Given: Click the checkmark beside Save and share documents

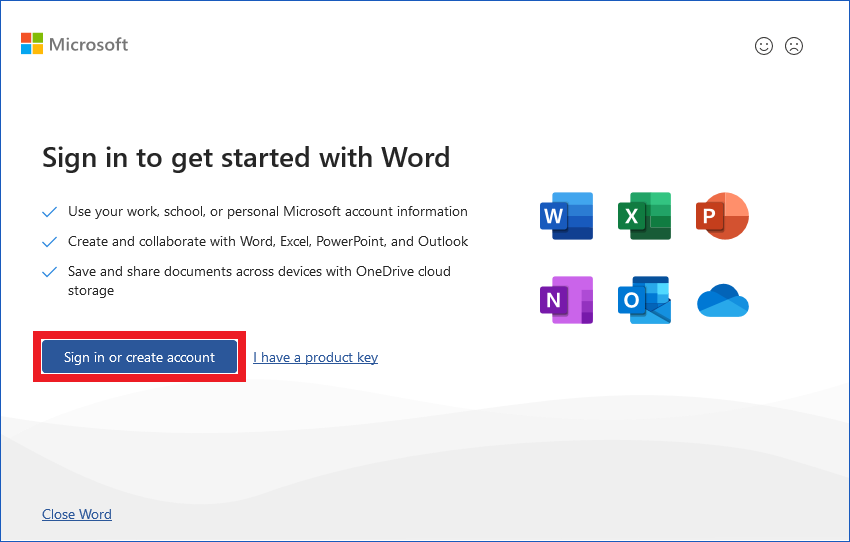Looking at the screenshot, I should pyautogui.click(x=49, y=272).
